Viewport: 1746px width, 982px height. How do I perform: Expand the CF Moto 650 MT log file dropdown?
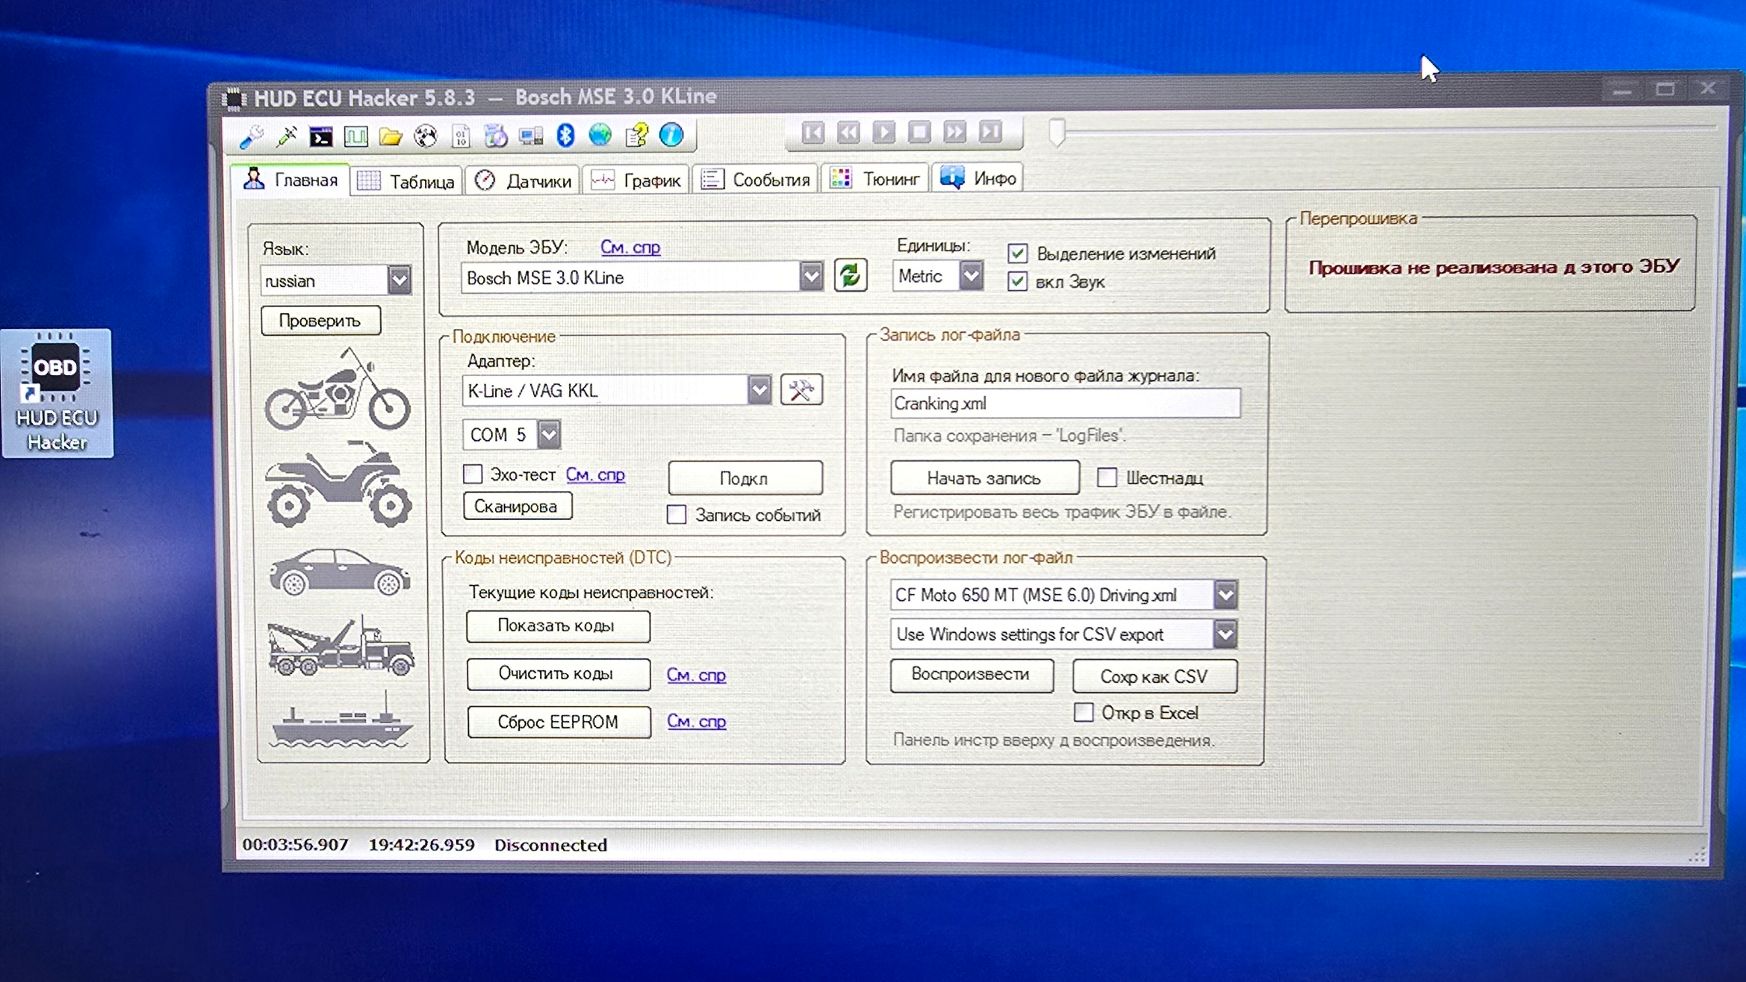(x=1225, y=594)
